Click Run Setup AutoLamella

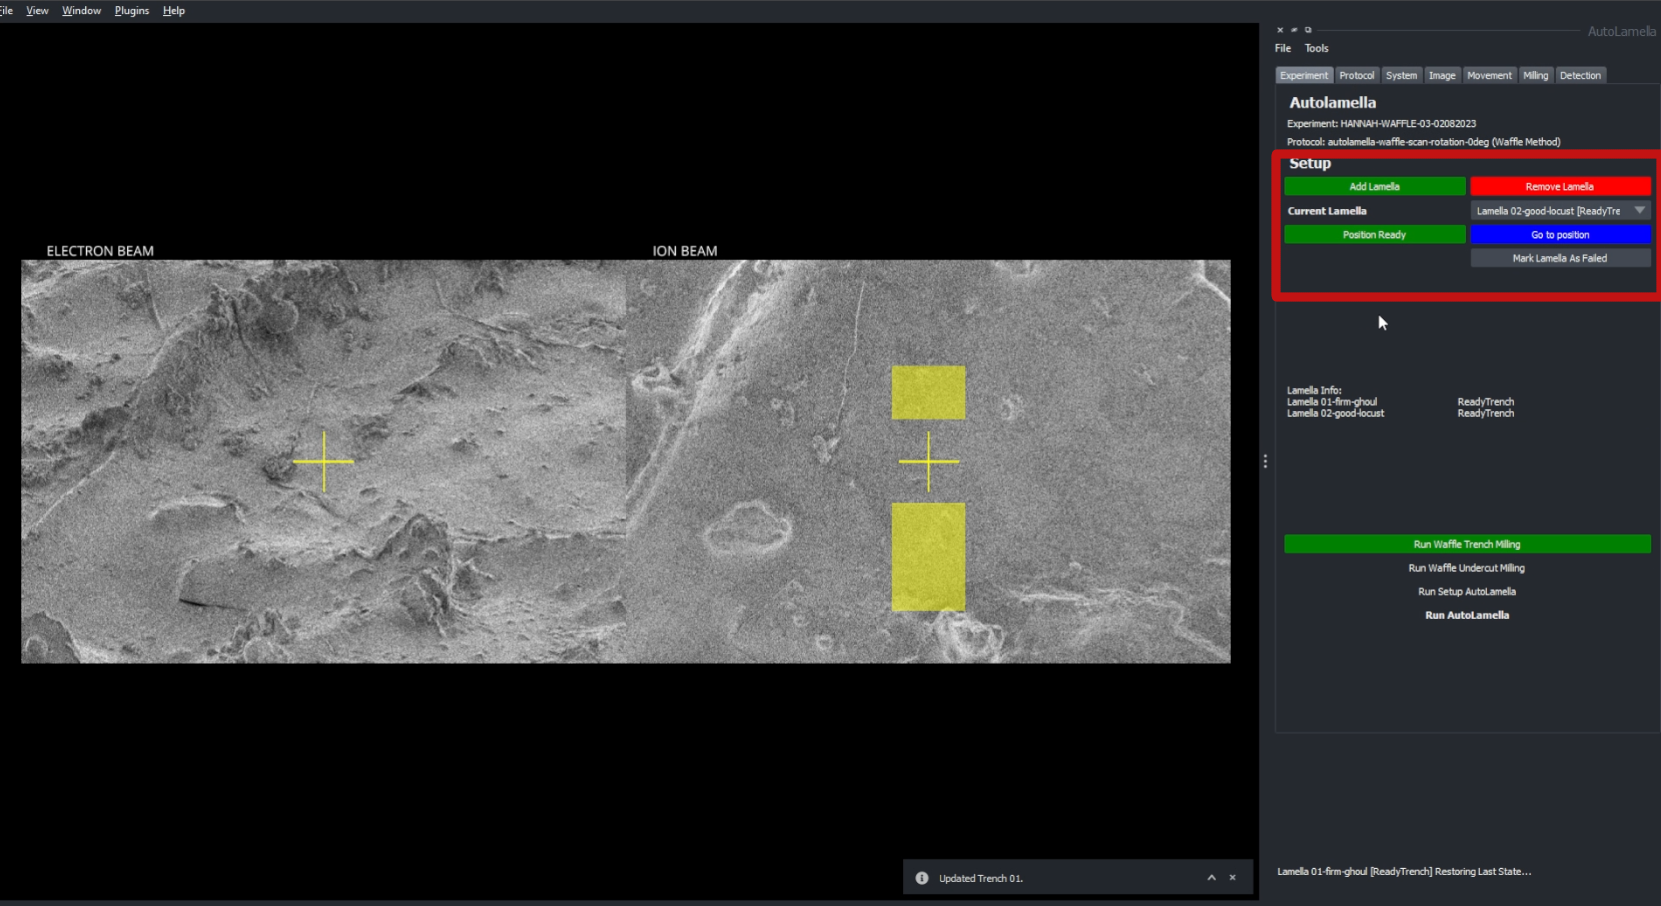1467,592
